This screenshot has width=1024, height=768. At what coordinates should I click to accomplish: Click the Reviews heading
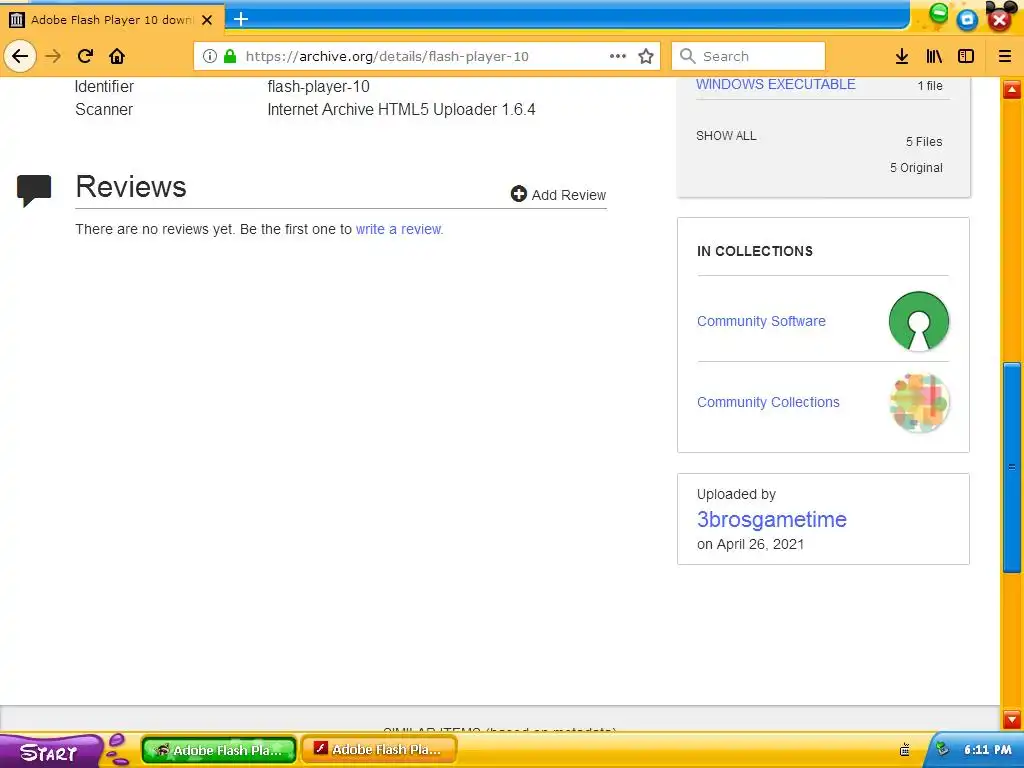tap(131, 187)
